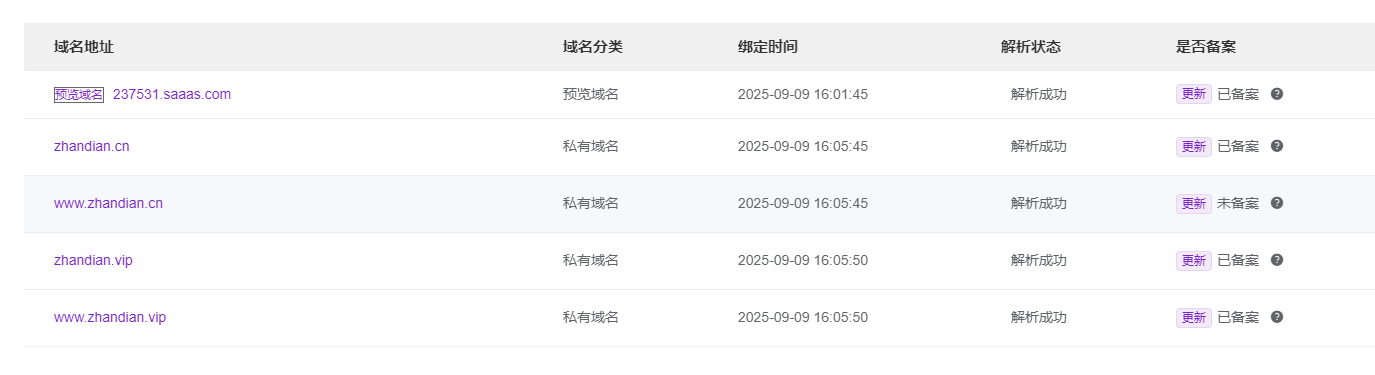Click help icon in www.zhandian.vip row
The image size is (1375, 375).
pyautogui.click(x=1277, y=317)
